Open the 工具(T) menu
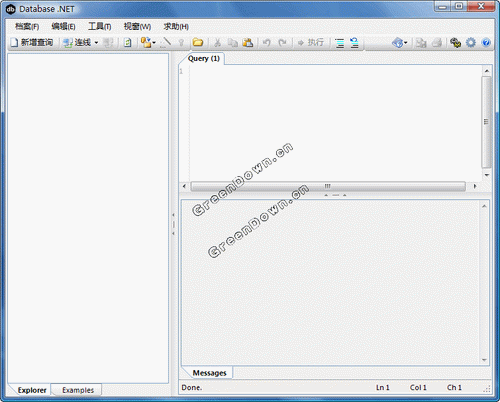Viewport: 500px width, 402px height. (x=99, y=26)
